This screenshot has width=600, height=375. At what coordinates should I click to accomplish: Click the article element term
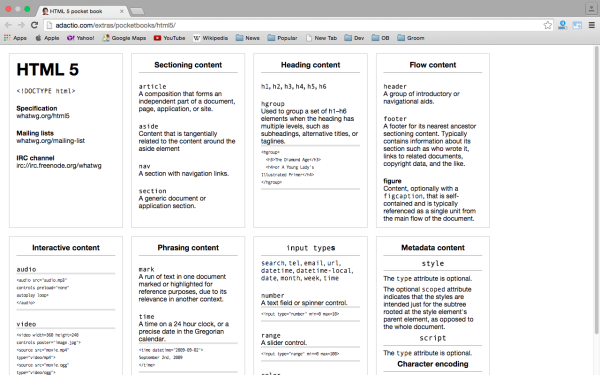click(x=152, y=86)
